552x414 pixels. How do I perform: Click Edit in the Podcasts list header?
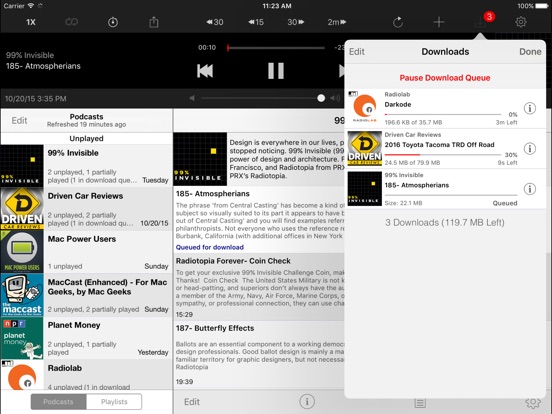click(x=19, y=120)
